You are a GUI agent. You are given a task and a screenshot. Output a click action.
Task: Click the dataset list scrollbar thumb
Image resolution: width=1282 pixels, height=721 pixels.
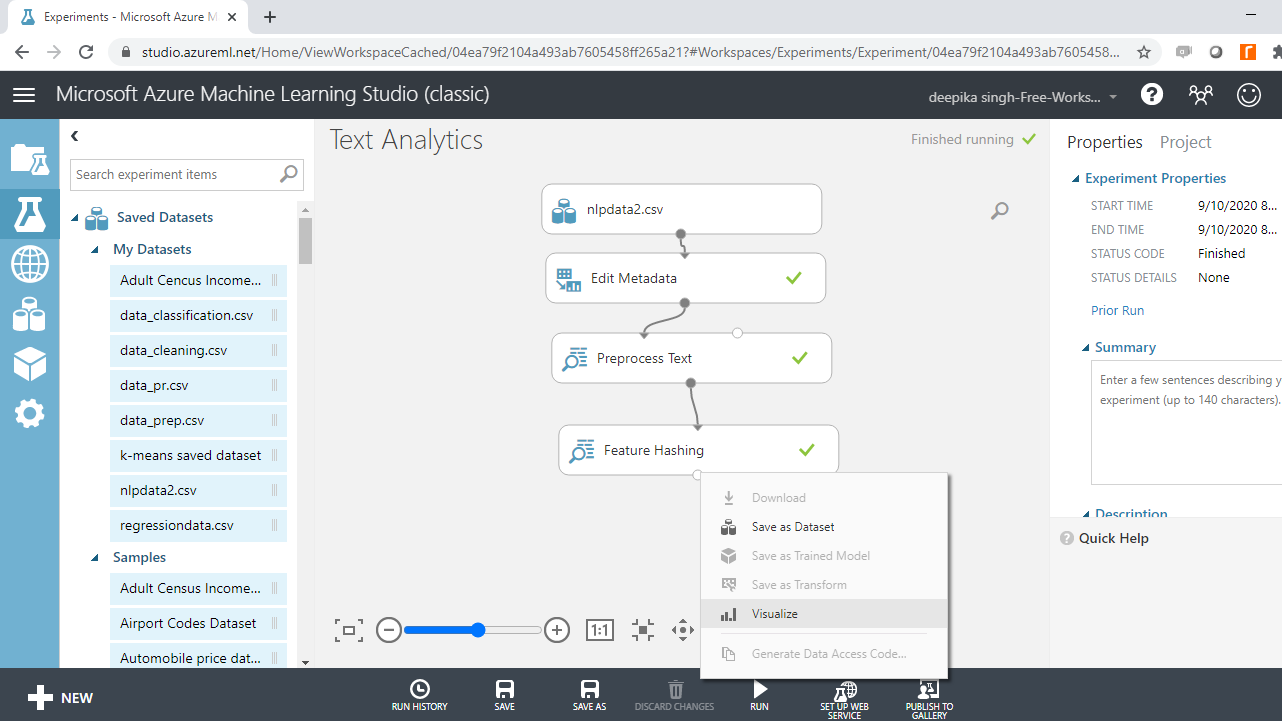tap(305, 241)
